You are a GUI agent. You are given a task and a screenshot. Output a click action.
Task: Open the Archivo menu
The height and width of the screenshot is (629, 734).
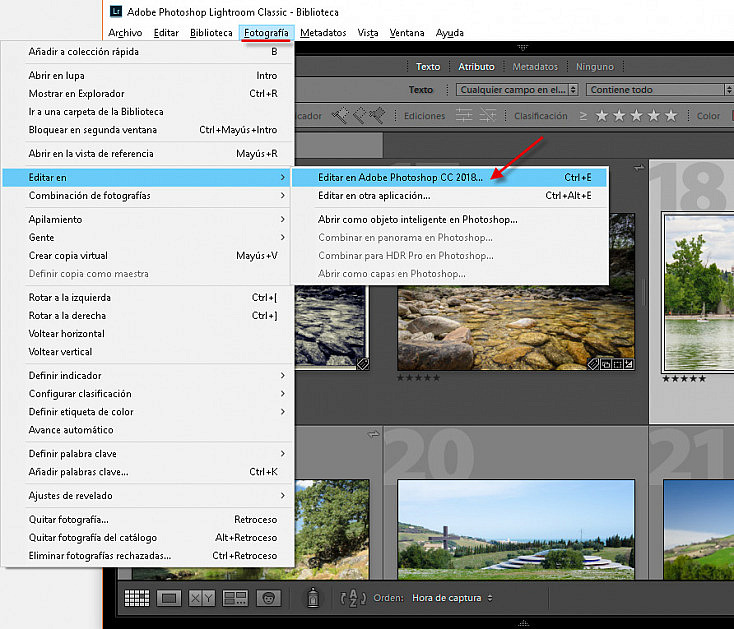point(125,33)
